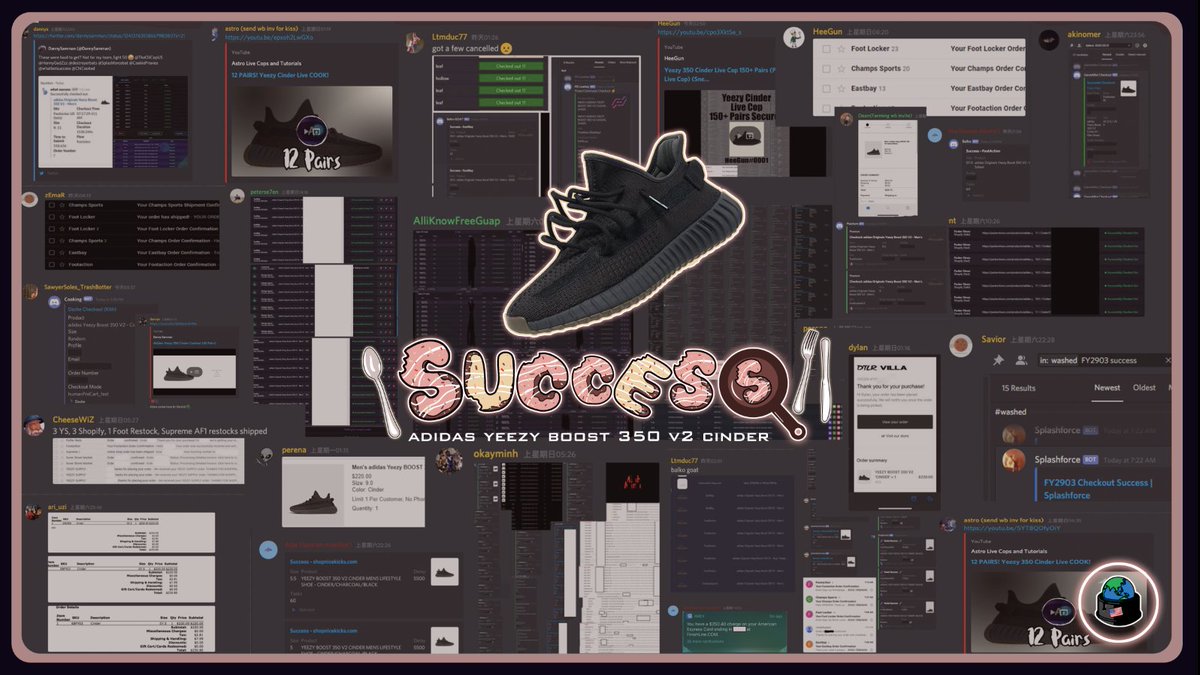Click Savior's profile avatar

tap(961, 345)
